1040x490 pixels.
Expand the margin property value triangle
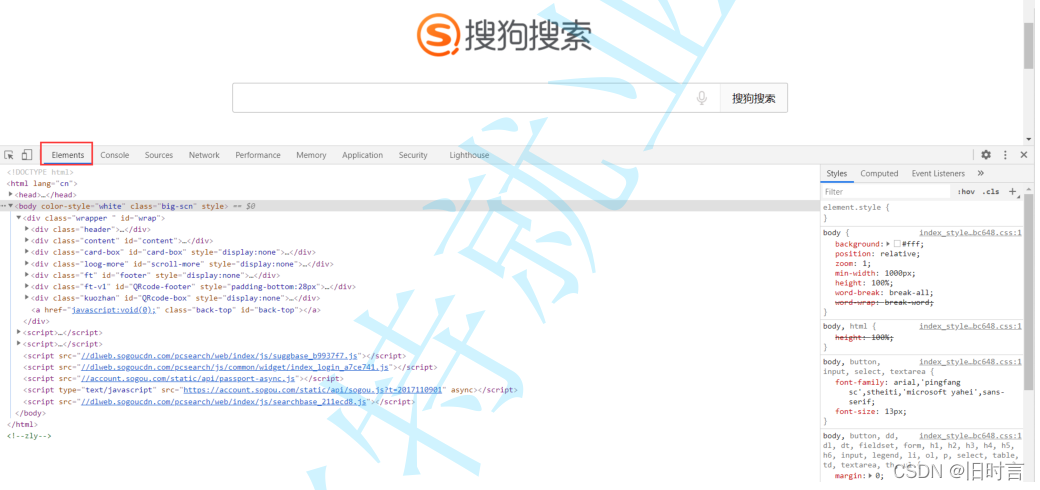click(870, 475)
